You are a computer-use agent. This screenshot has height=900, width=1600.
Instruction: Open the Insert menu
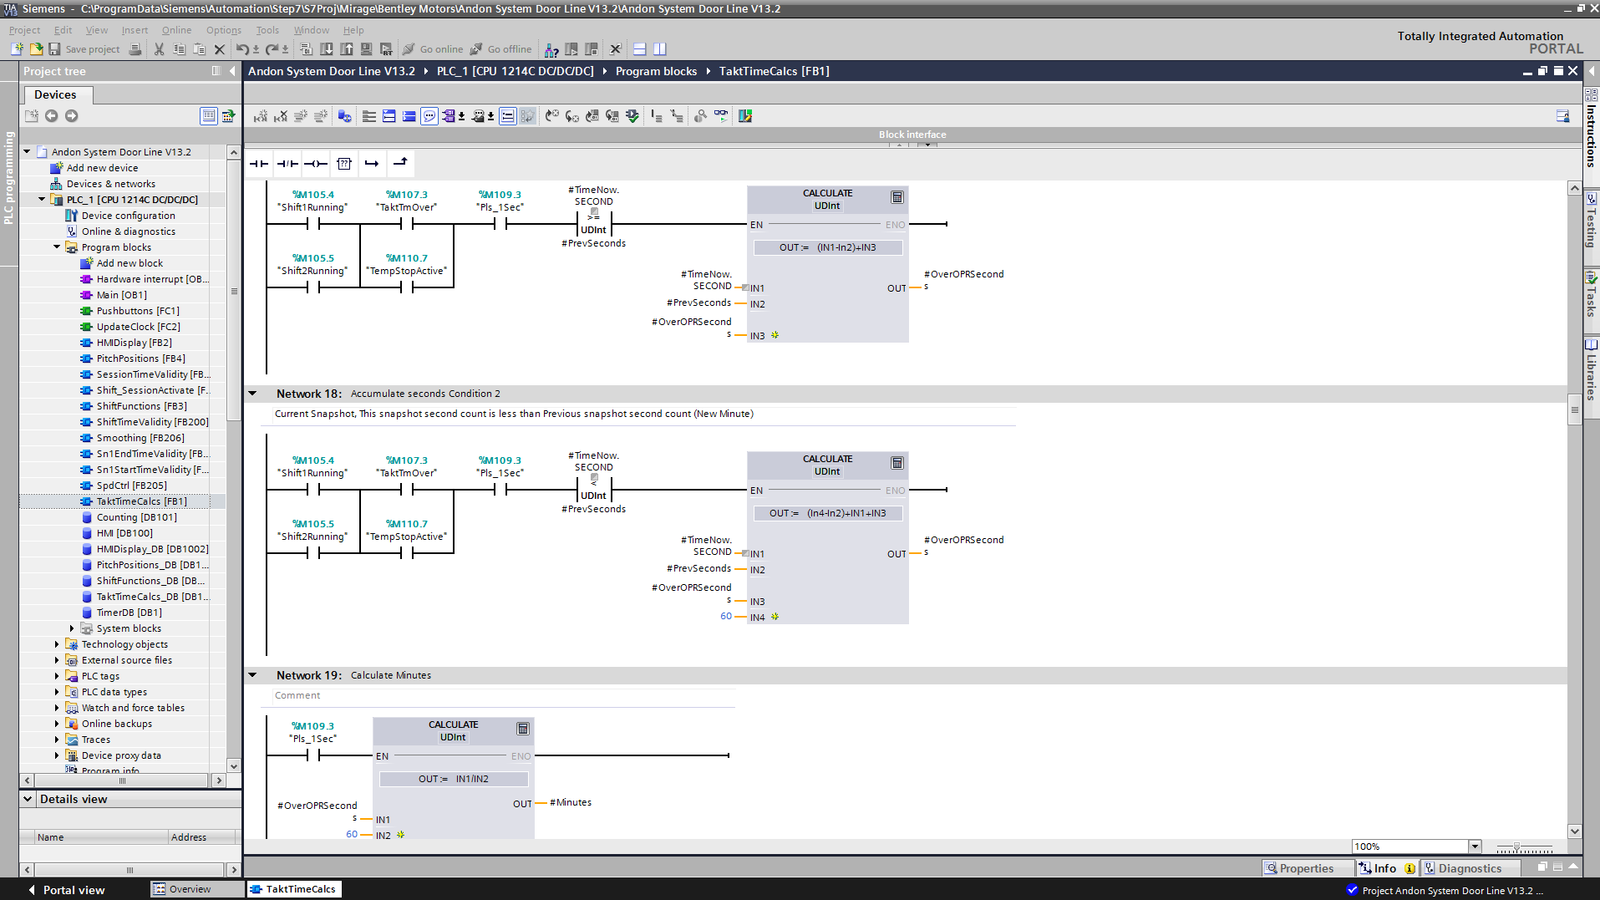135,30
